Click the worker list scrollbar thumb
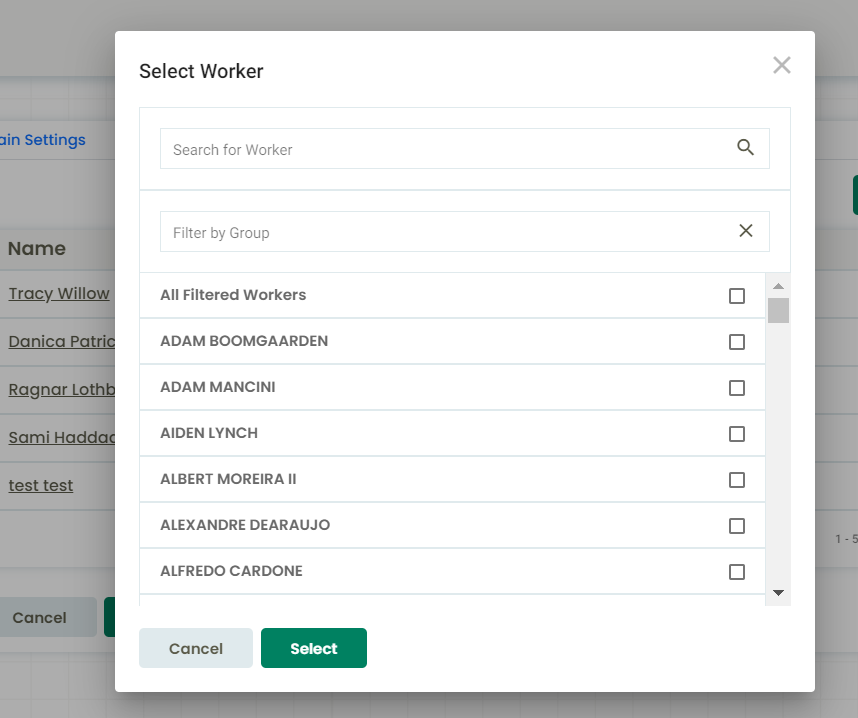 pyautogui.click(x=778, y=310)
